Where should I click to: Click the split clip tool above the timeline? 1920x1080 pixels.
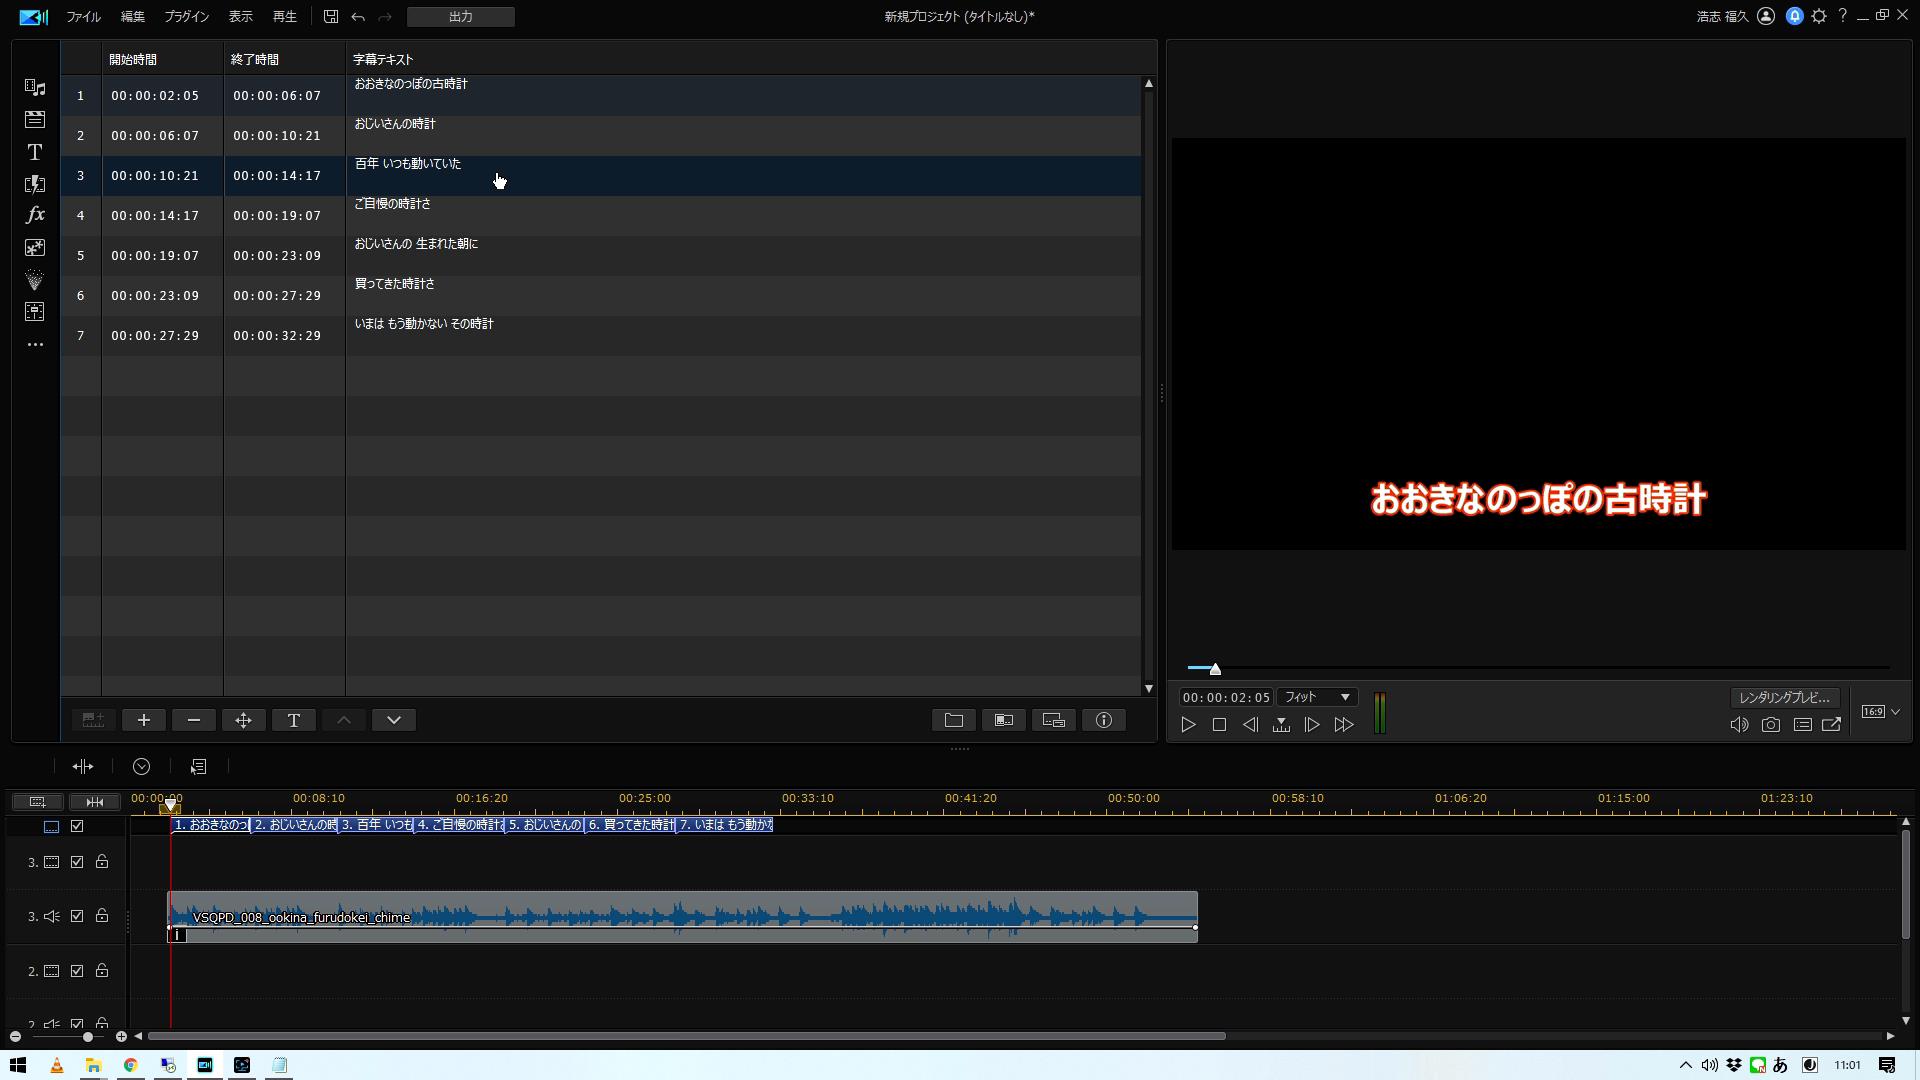coord(83,766)
